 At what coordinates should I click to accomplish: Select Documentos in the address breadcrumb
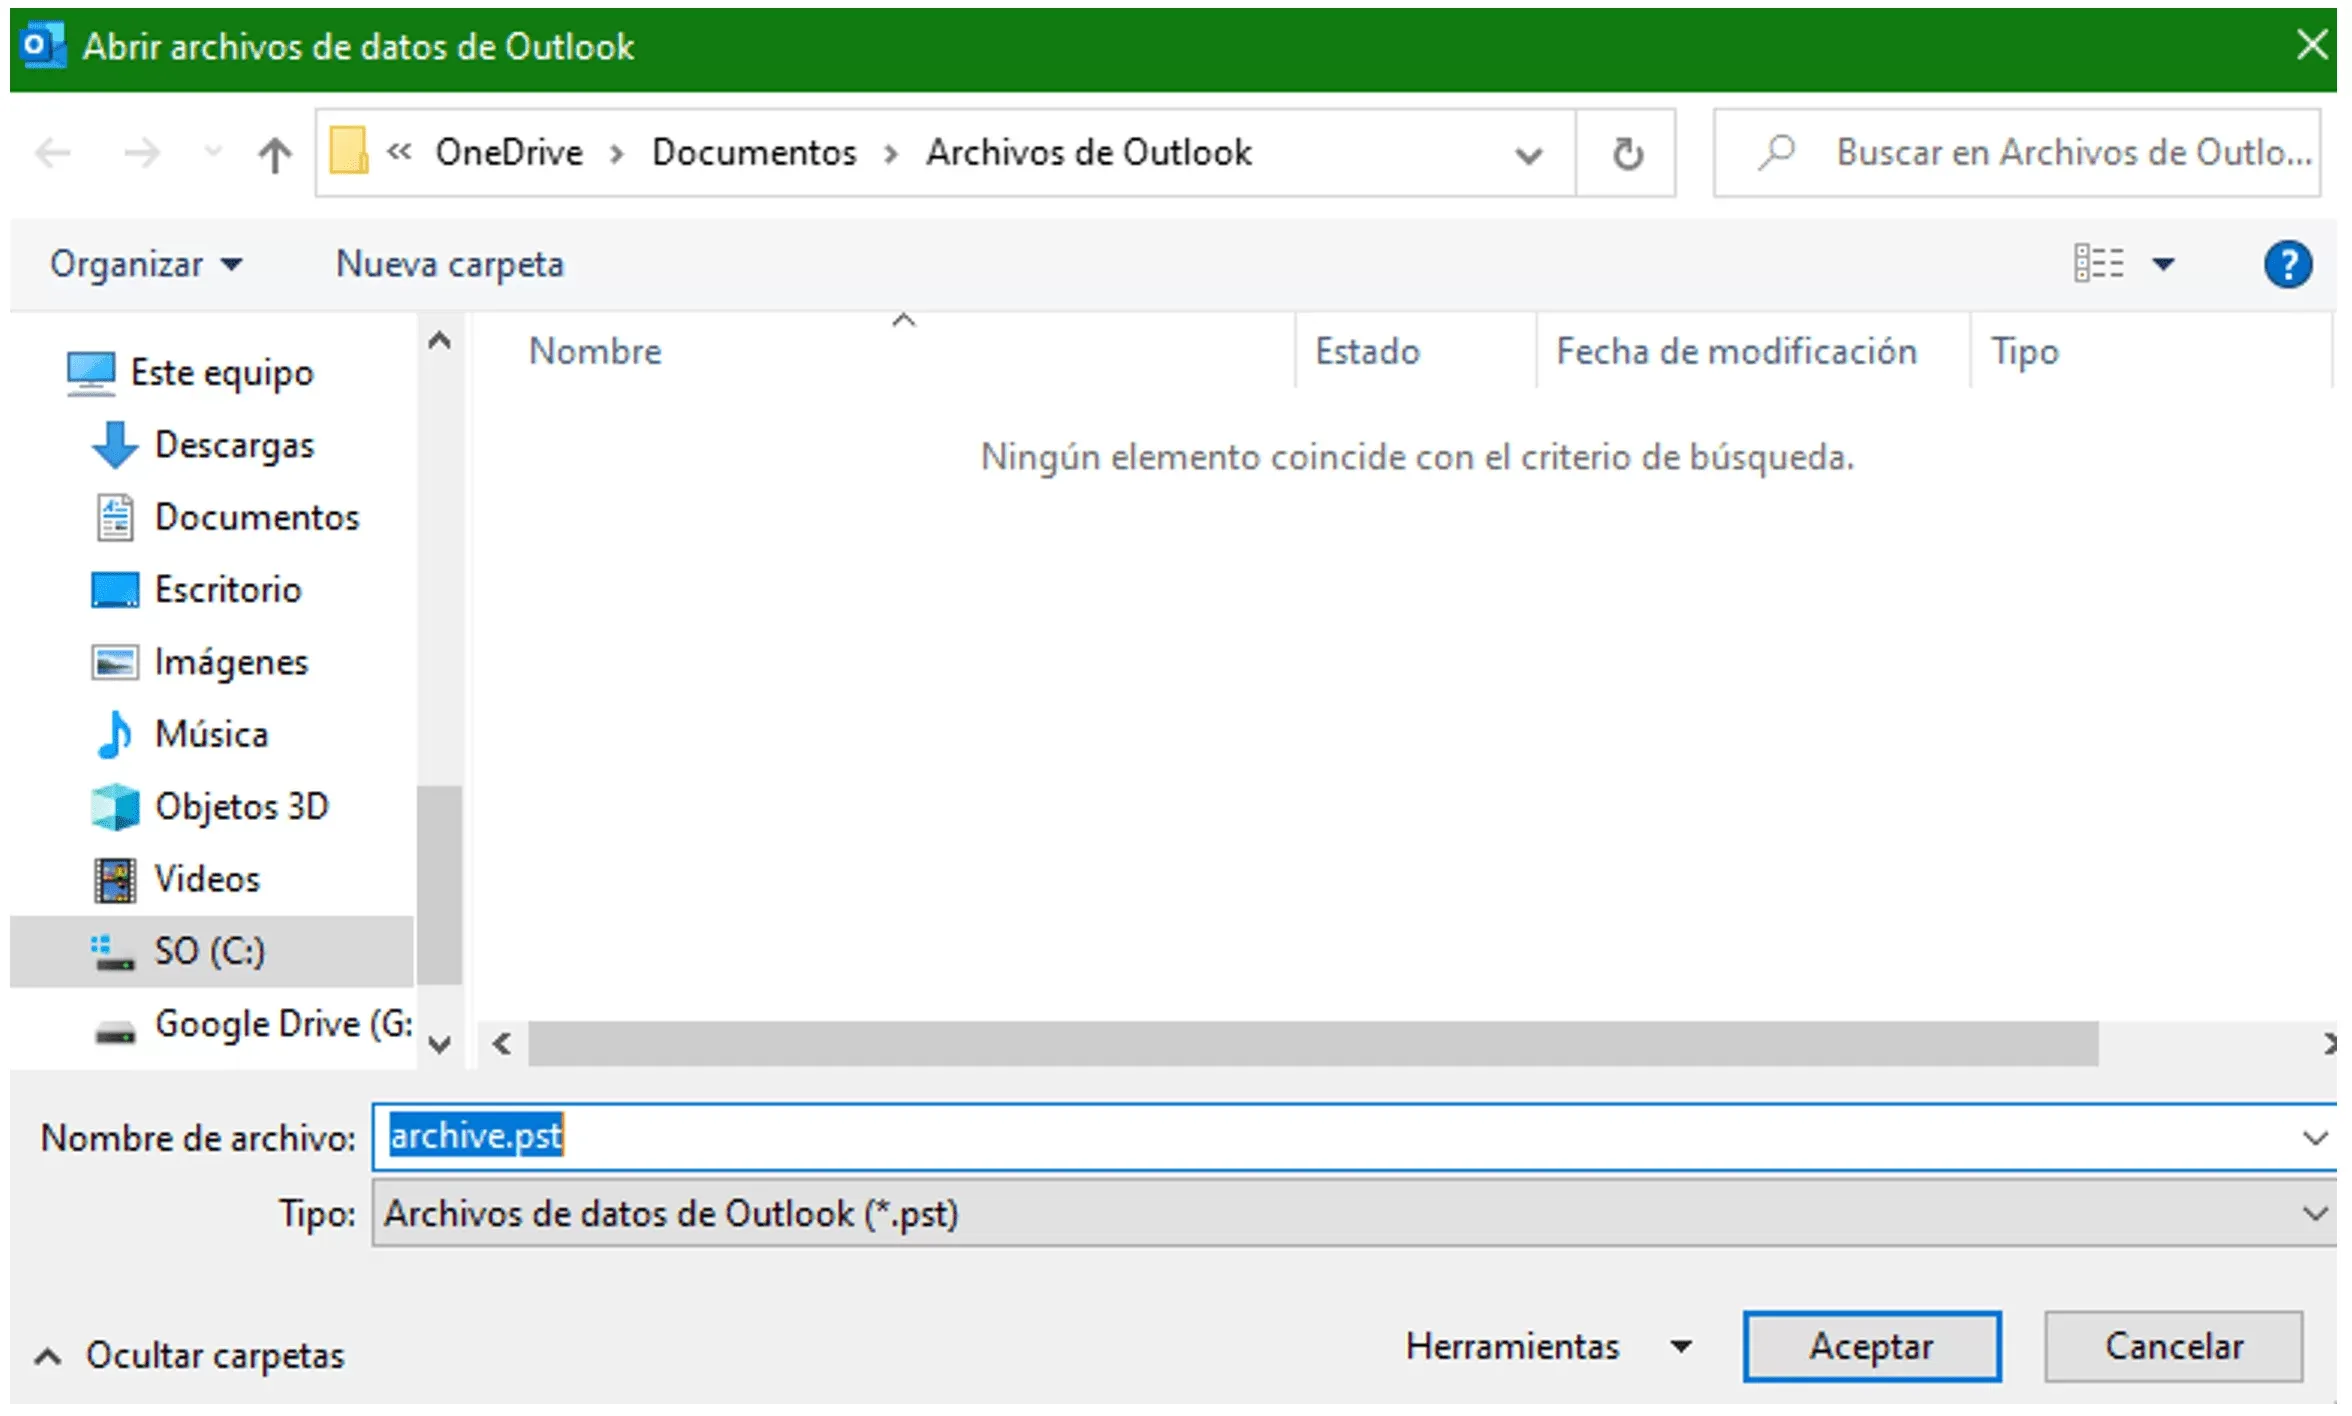[754, 152]
